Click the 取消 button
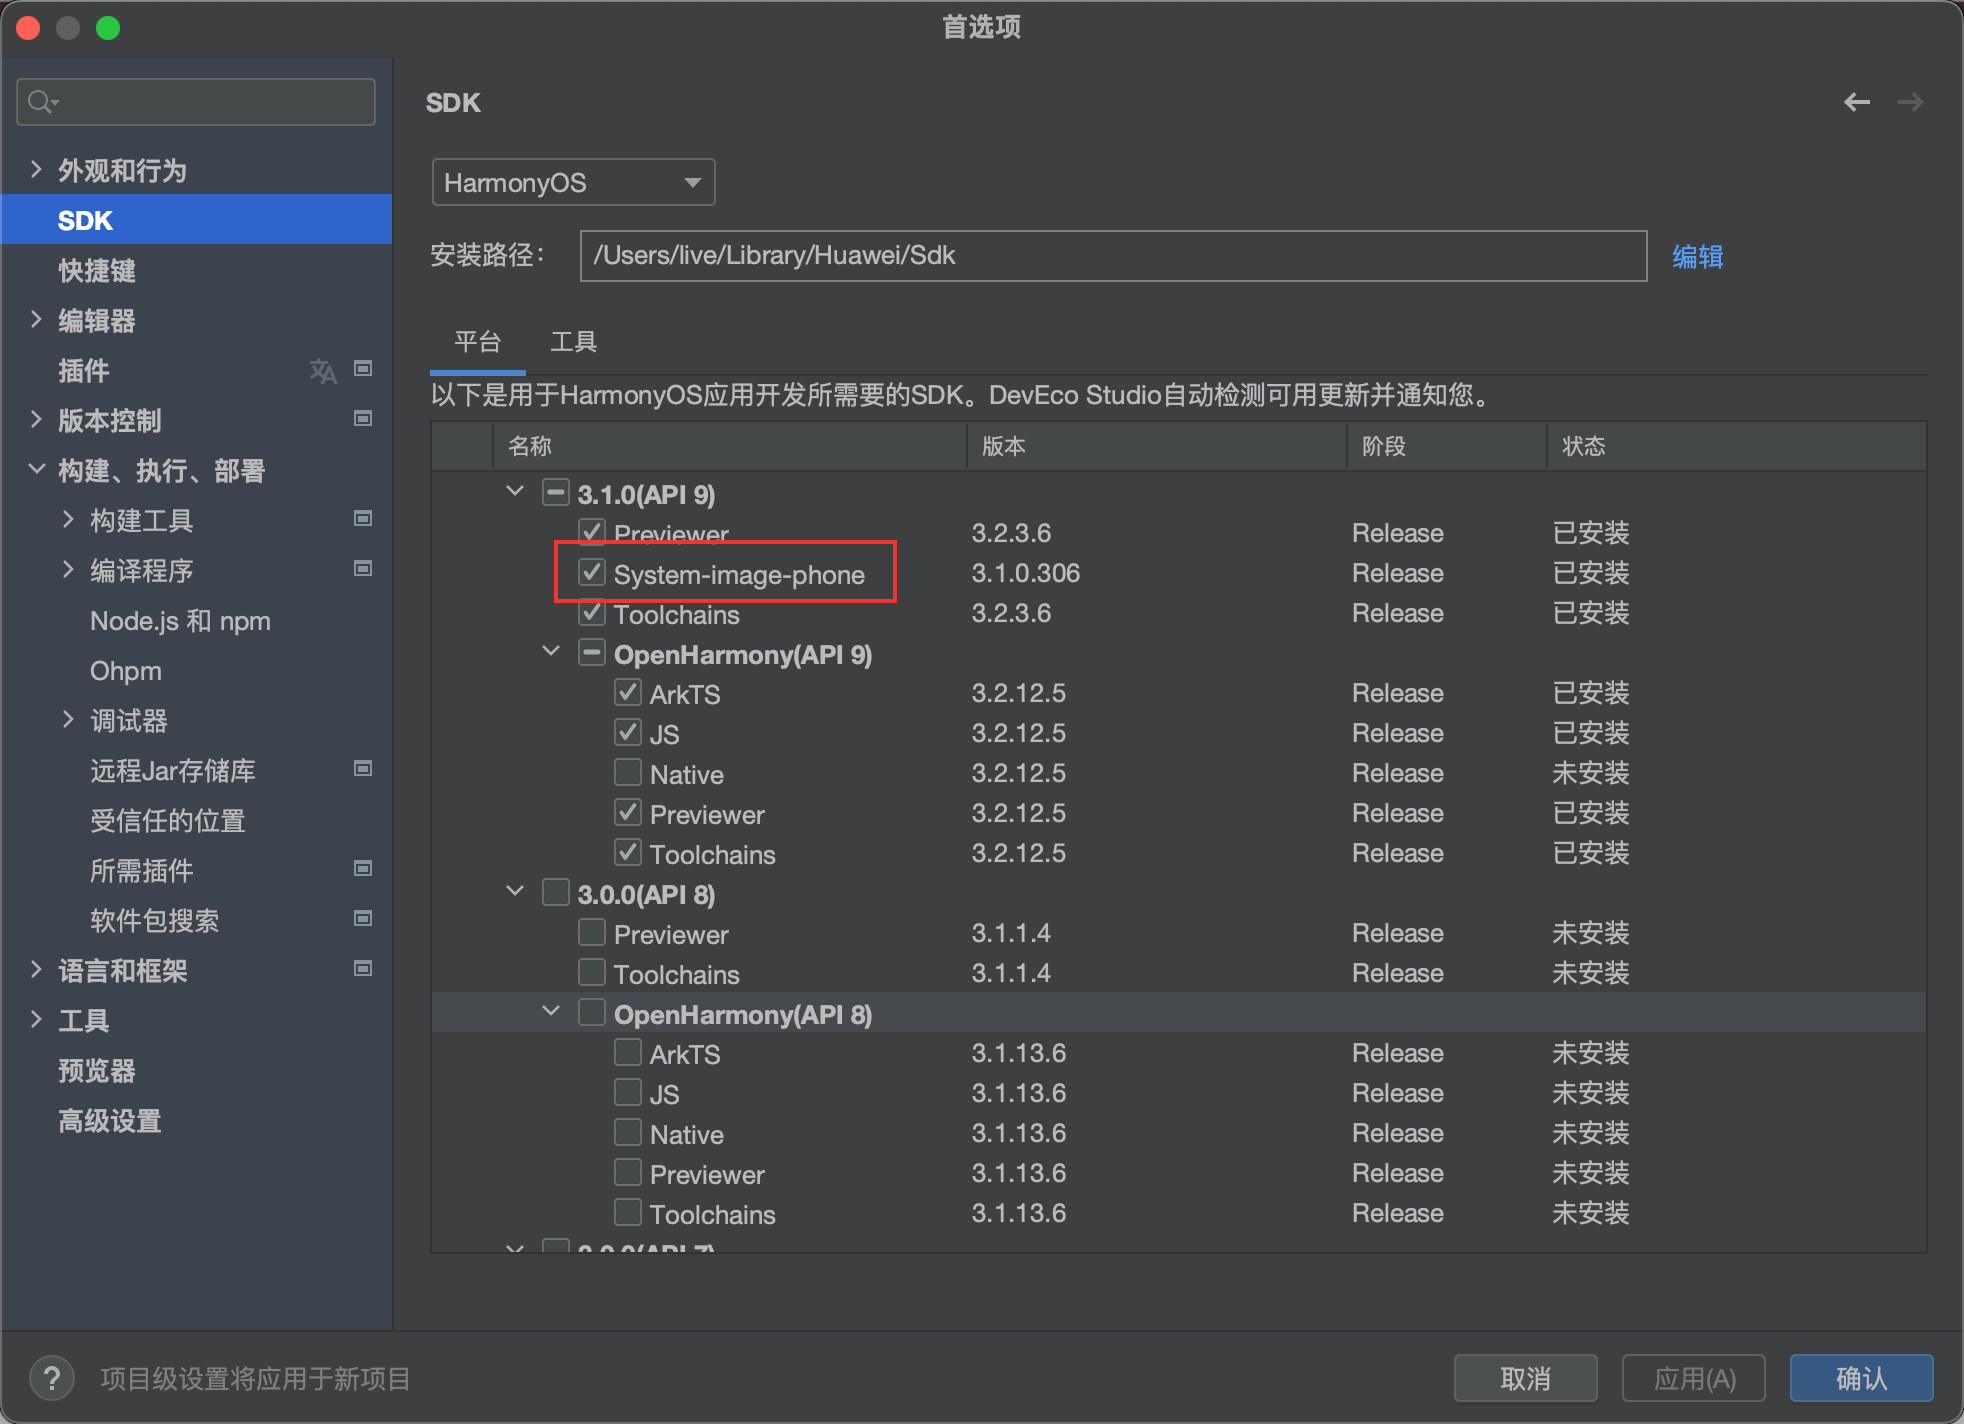This screenshot has width=1964, height=1424. (x=1525, y=1379)
